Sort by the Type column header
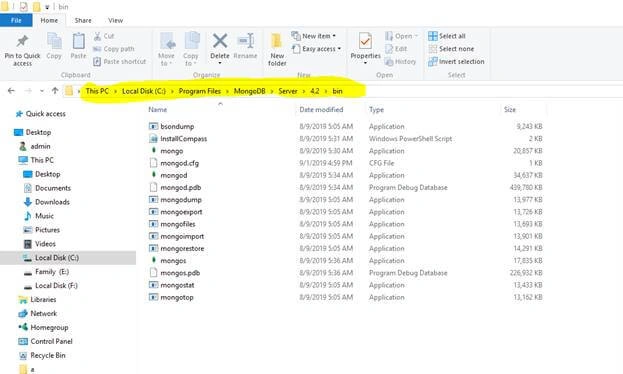This screenshot has width=623, height=374. click(376, 110)
